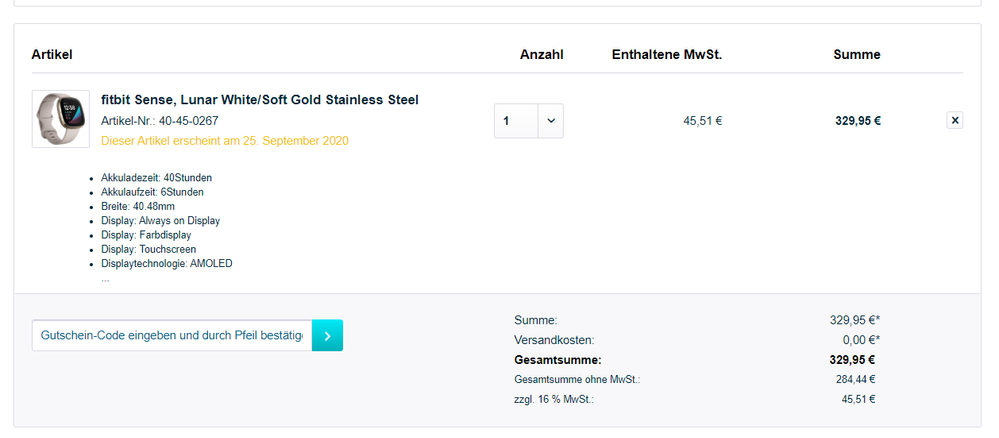999x438 pixels.
Task: Click 'Display: Farbdisplay' spec line
Action: click(146, 235)
